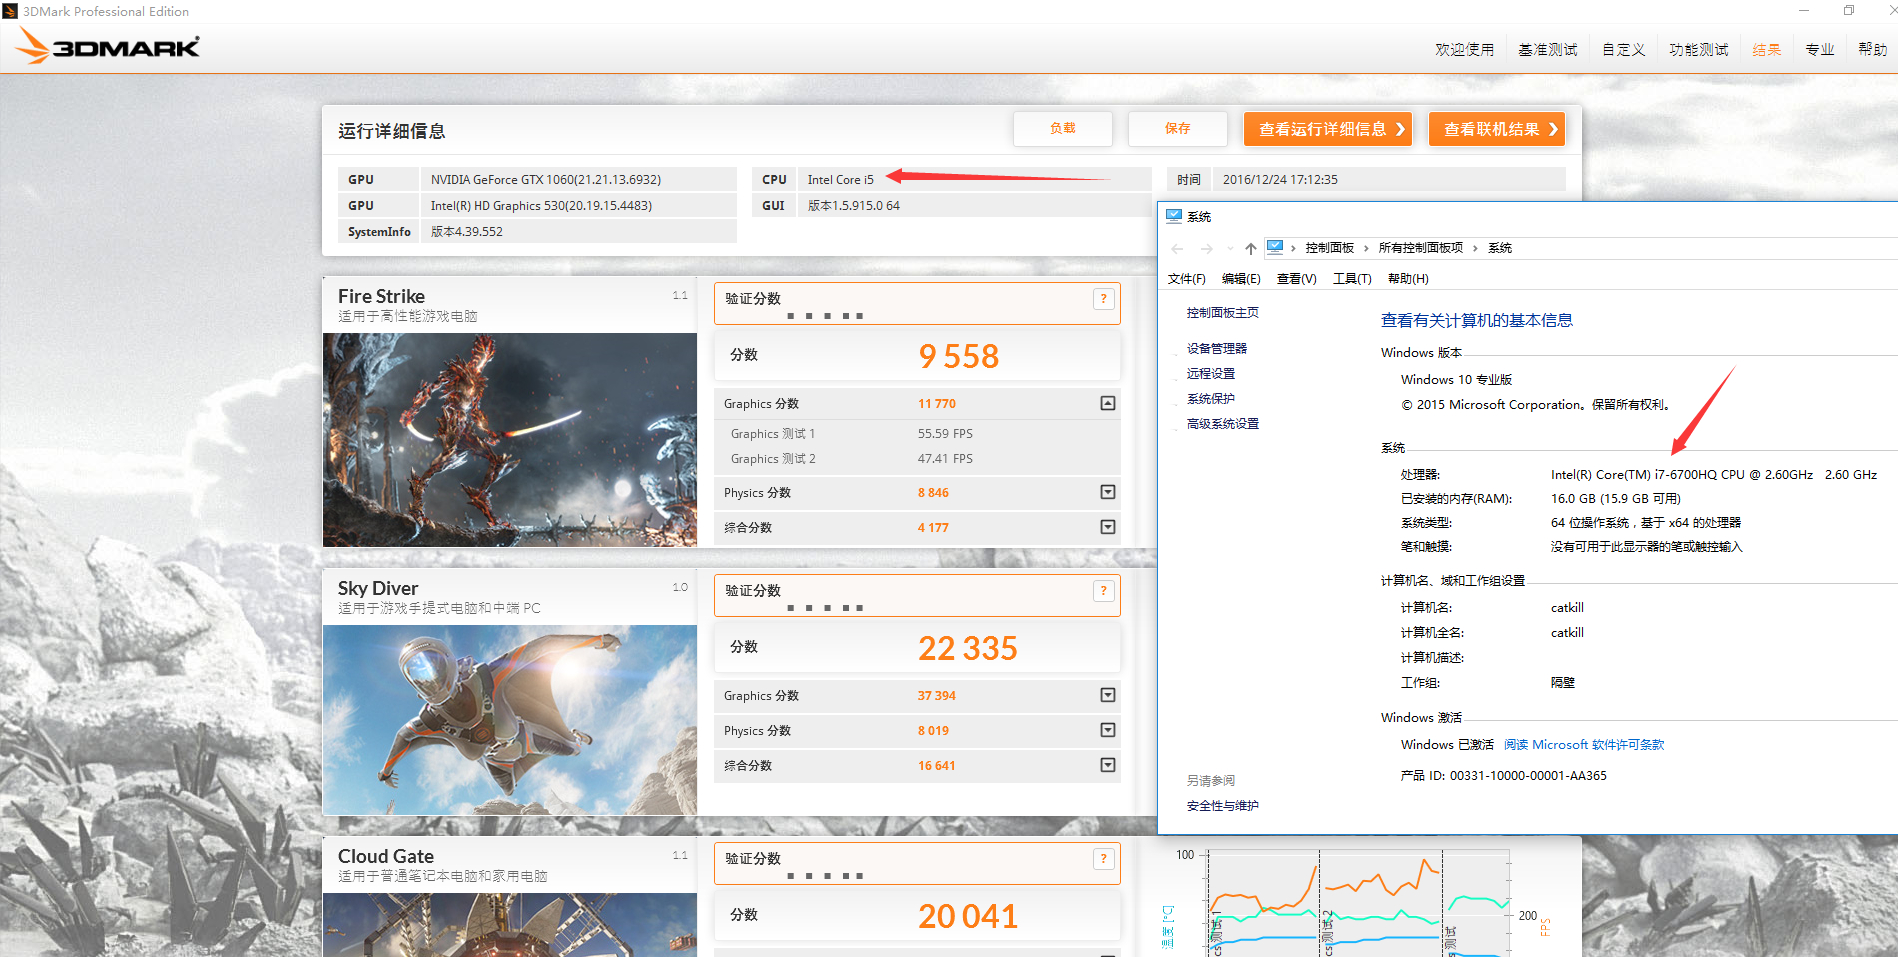The image size is (1898, 957).
Task: Open help for Fire Strike validation score
Action: click(x=1103, y=299)
